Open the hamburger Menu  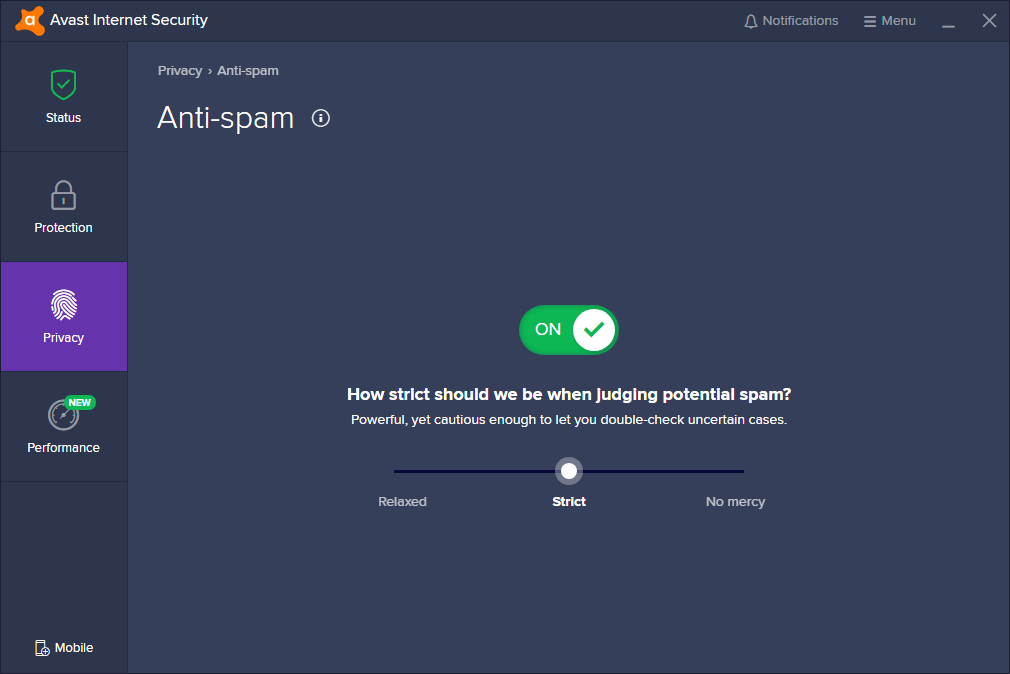point(890,21)
